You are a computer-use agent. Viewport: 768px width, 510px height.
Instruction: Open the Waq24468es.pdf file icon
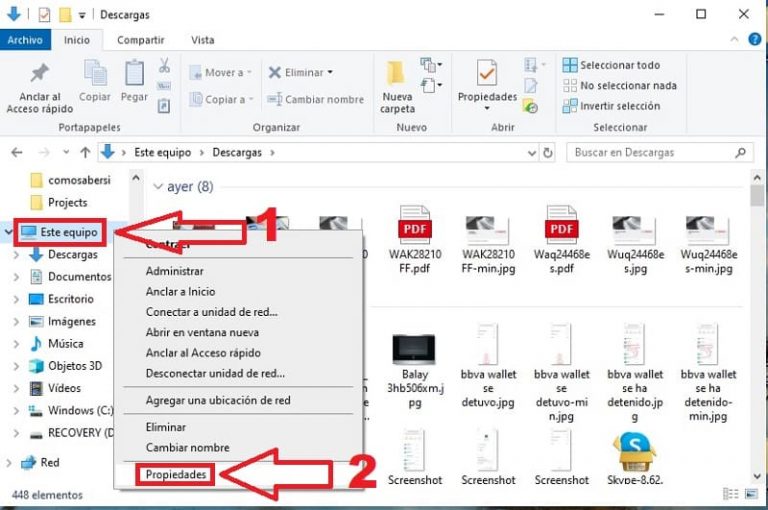coord(561,225)
